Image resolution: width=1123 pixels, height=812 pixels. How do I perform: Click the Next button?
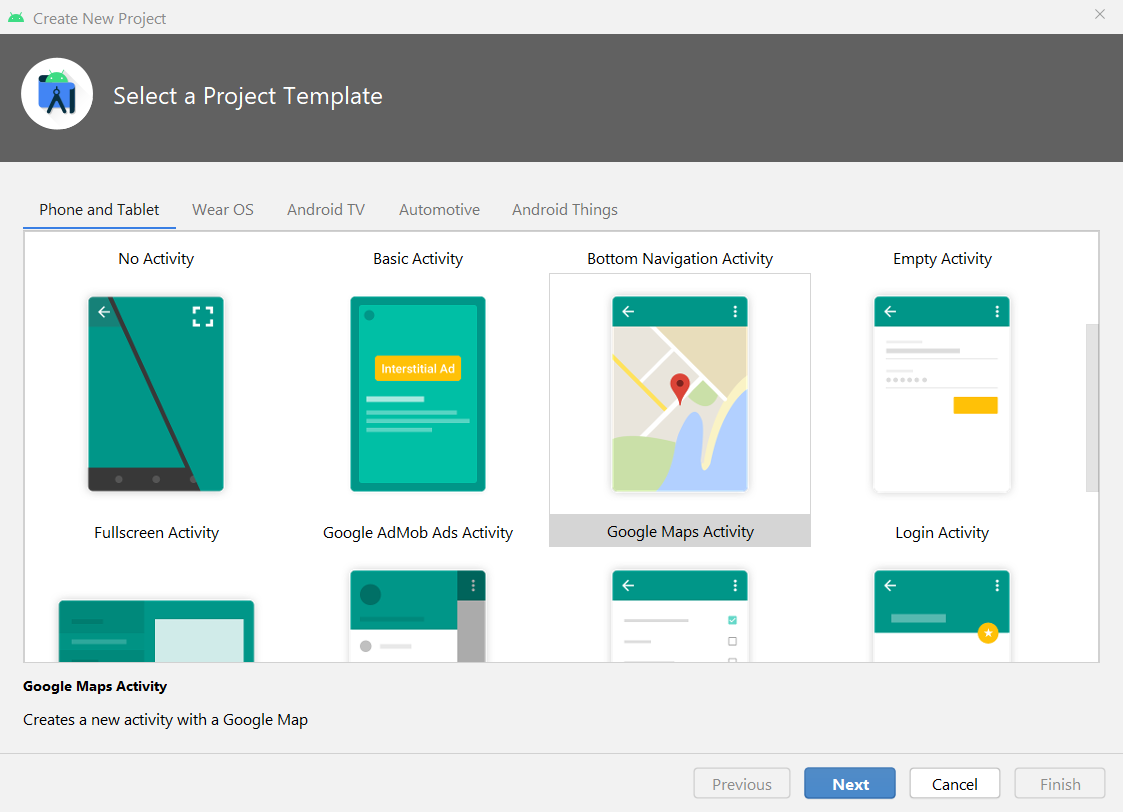click(x=849, y=783)
